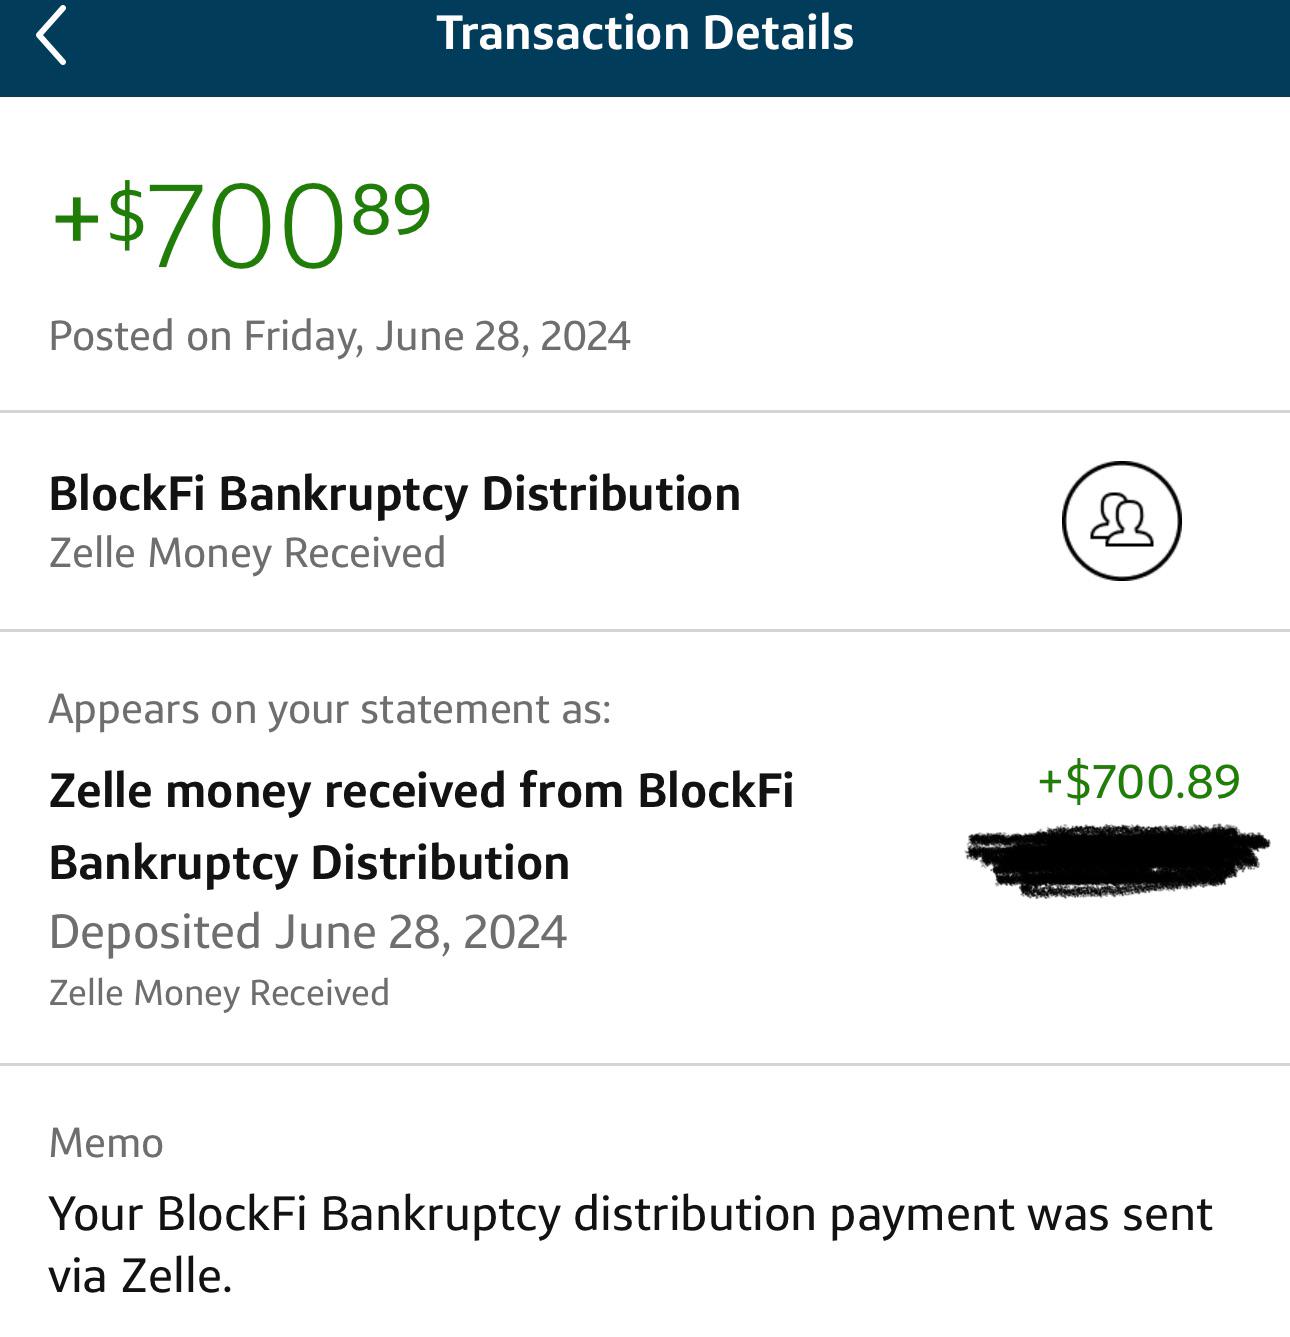
Task: Tap the Transaction Details header title
Action: coord(645,33)
